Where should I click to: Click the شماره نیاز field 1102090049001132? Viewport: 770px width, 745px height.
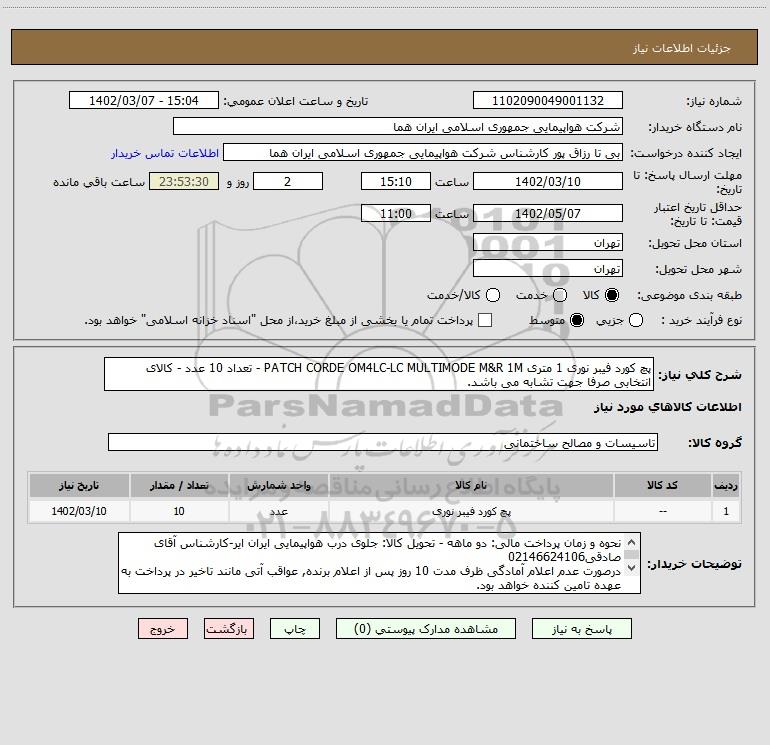(548, 100)
